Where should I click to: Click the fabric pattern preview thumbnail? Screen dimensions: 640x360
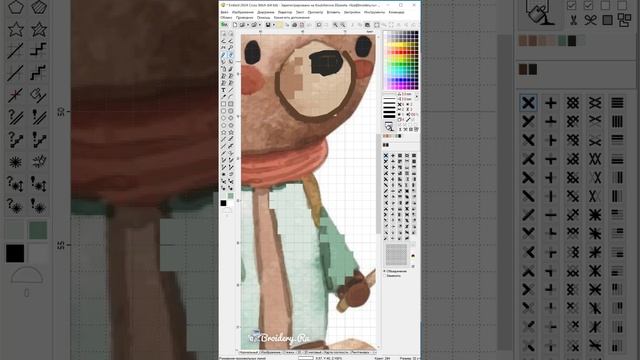(x=396, y=255)
